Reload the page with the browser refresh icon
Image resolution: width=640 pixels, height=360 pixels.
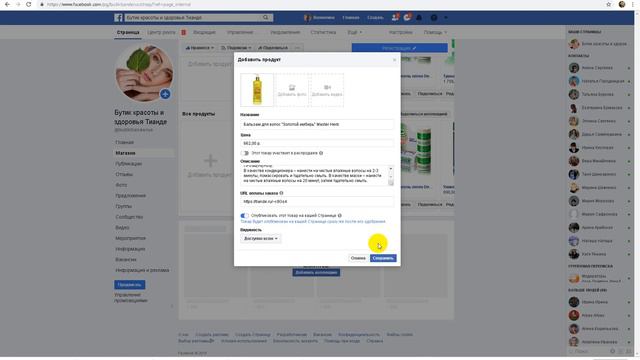[29, 4]
